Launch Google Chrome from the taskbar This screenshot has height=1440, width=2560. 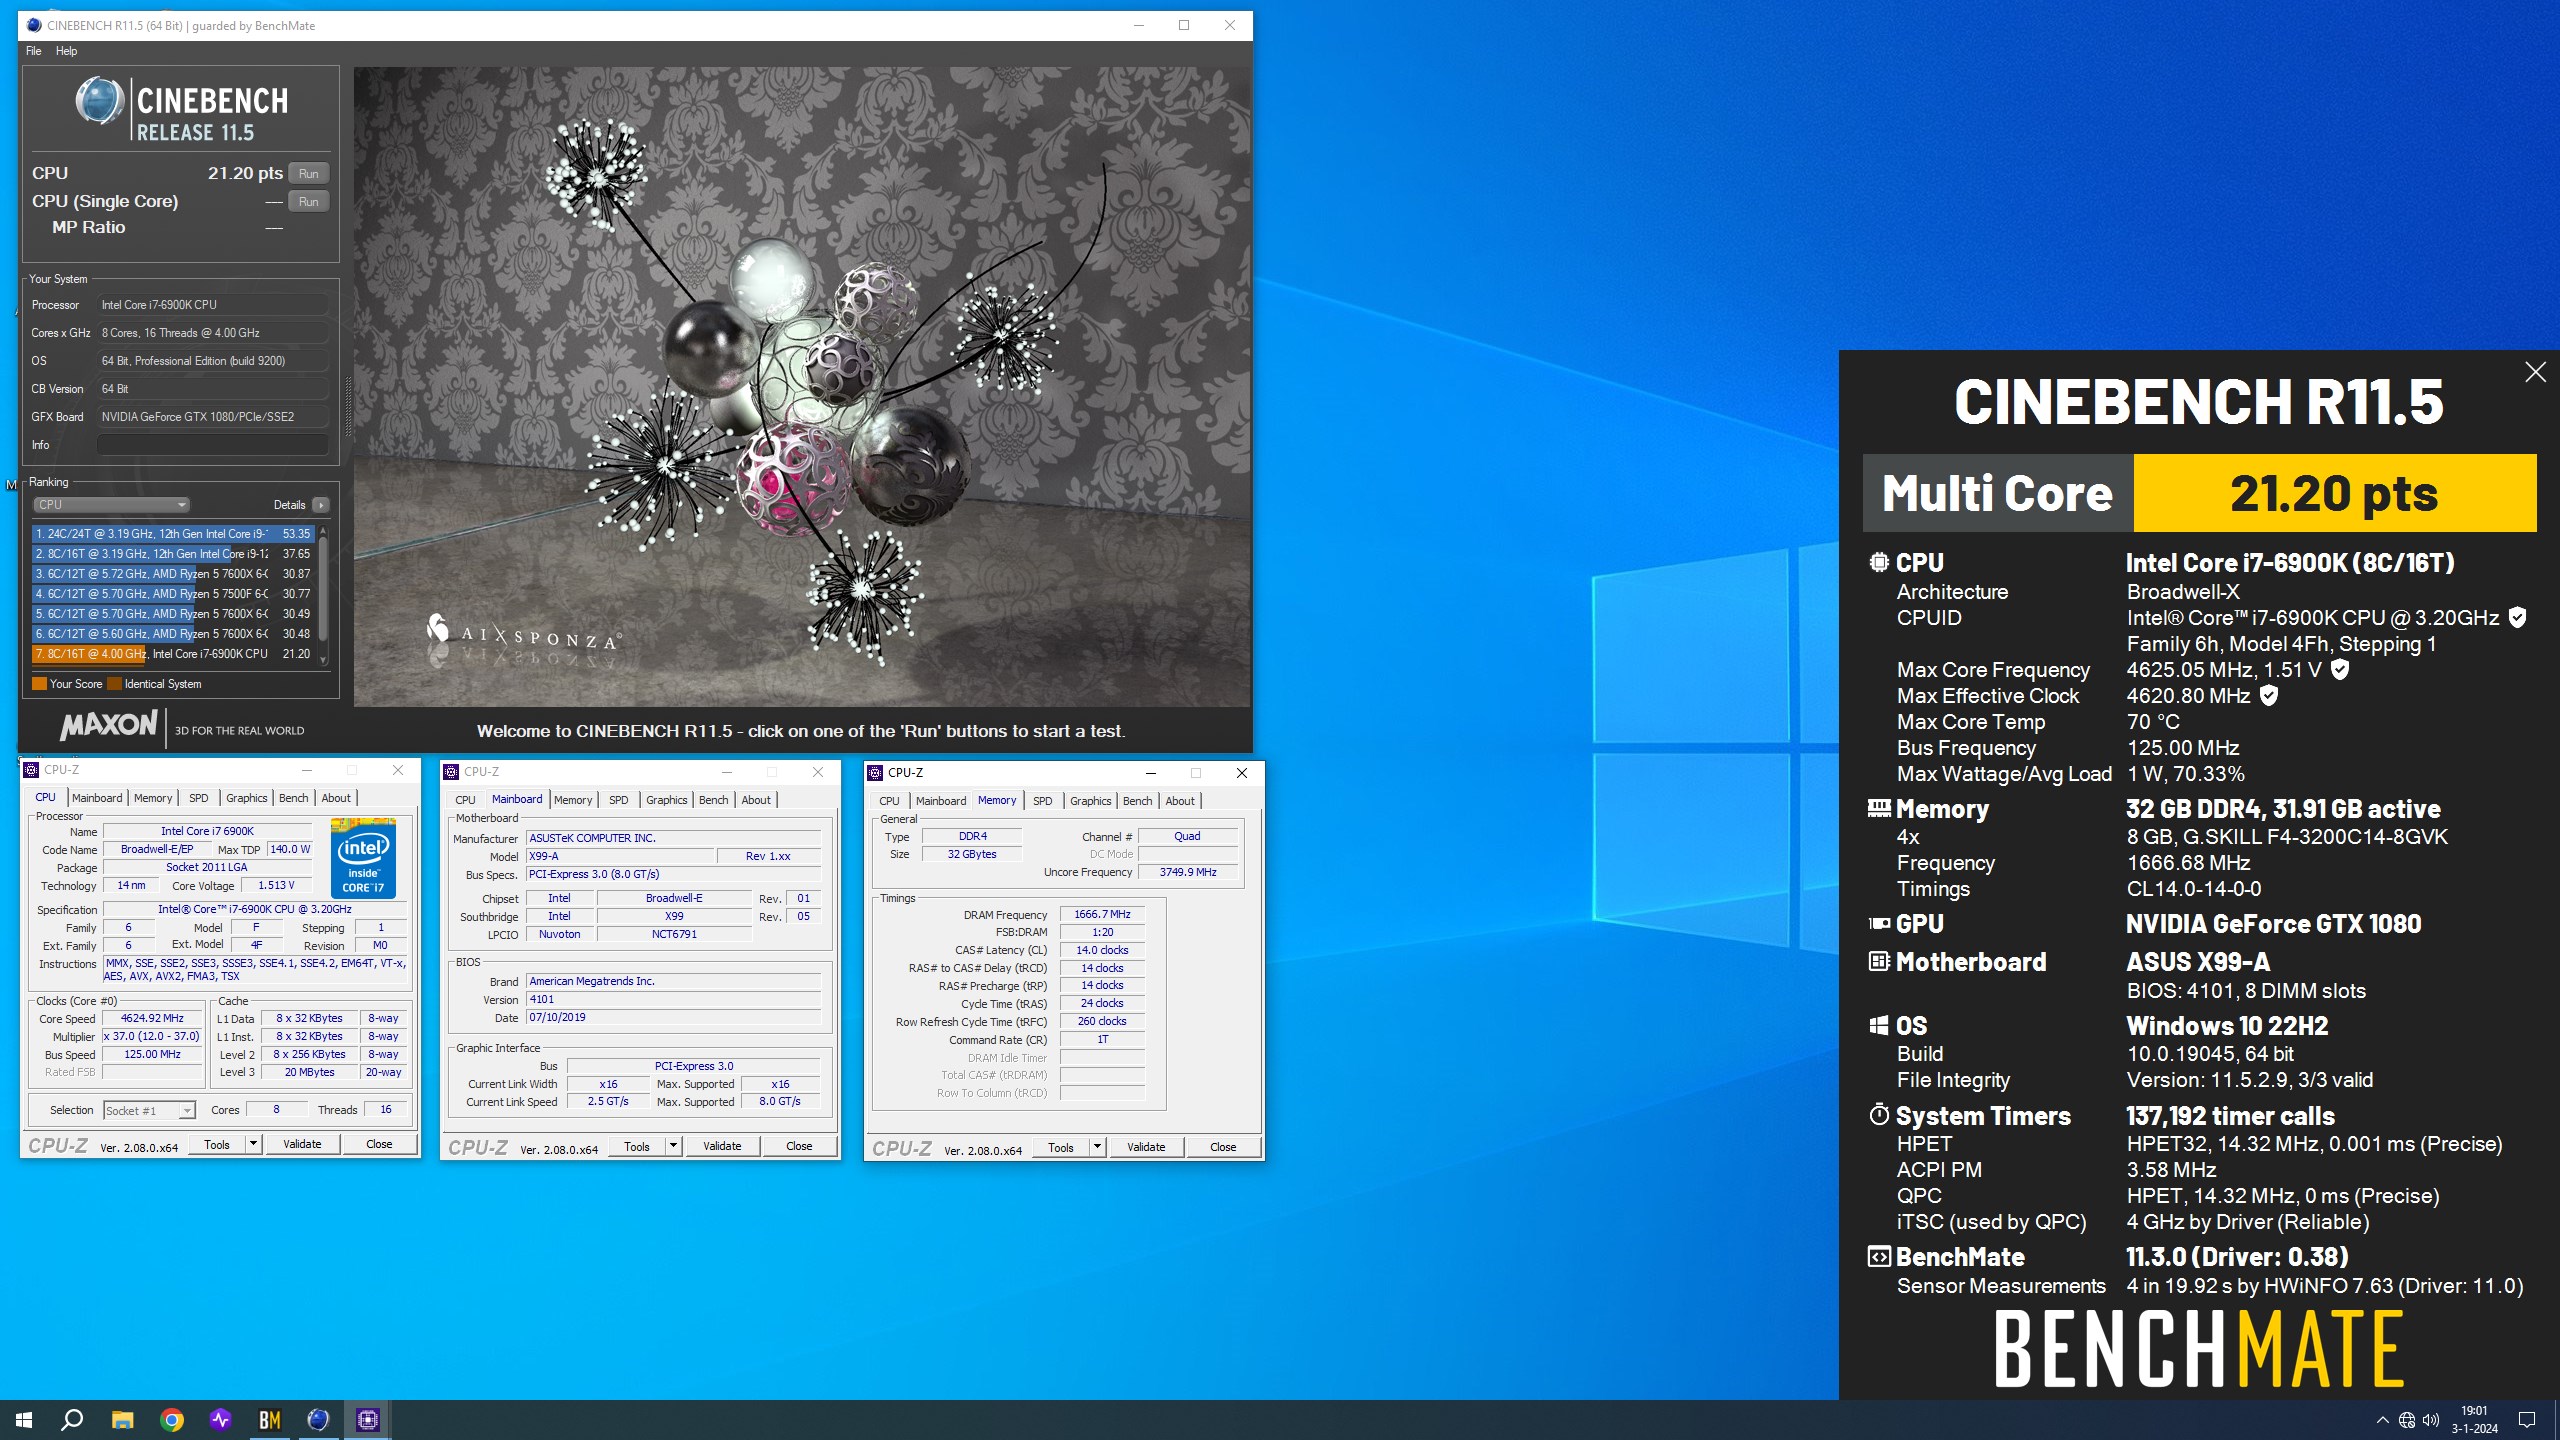(172, 1419)
